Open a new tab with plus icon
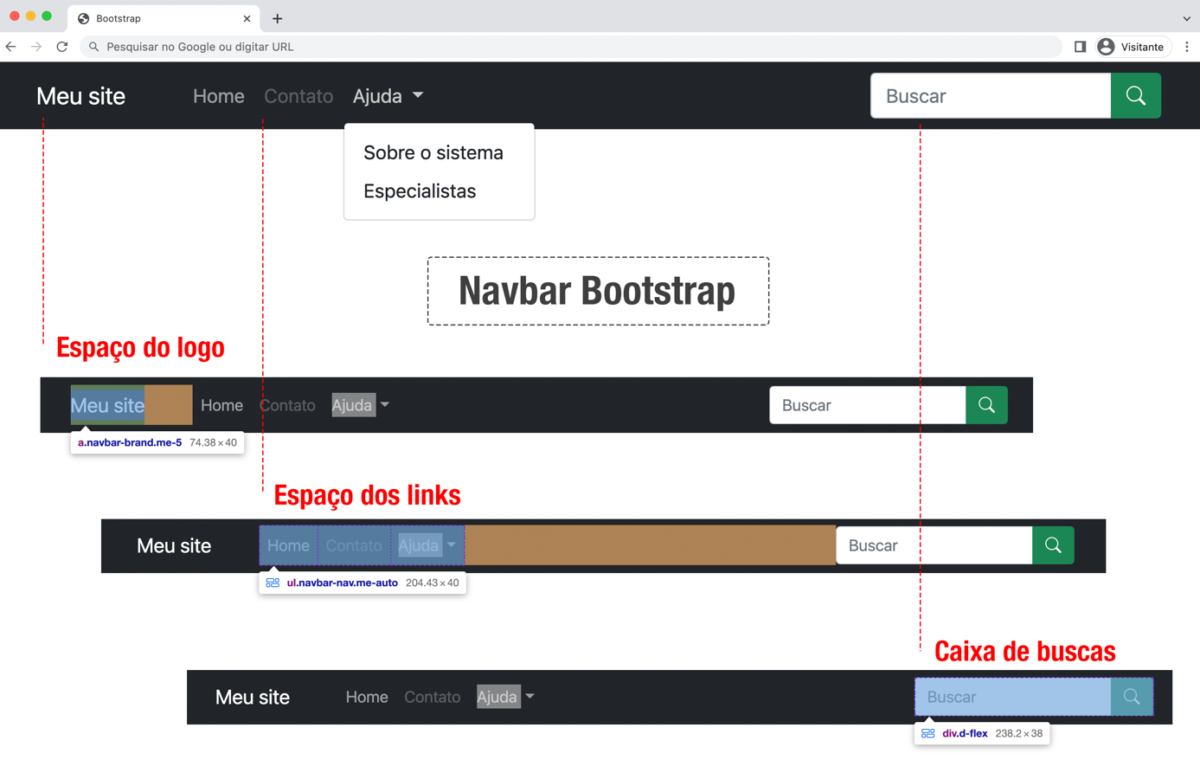Image resolution: width=1200 pixels, height=760 pixels. [x=278, y=17]
